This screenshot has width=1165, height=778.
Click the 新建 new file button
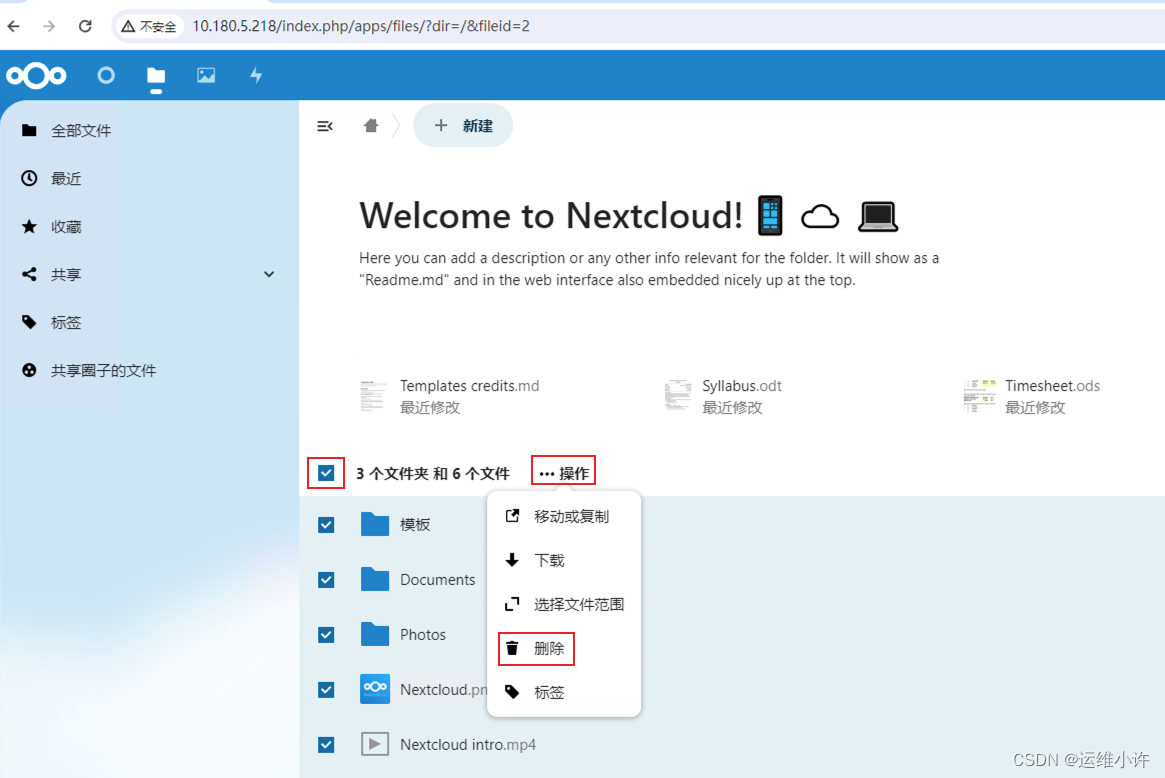click(x=463, y=126)
